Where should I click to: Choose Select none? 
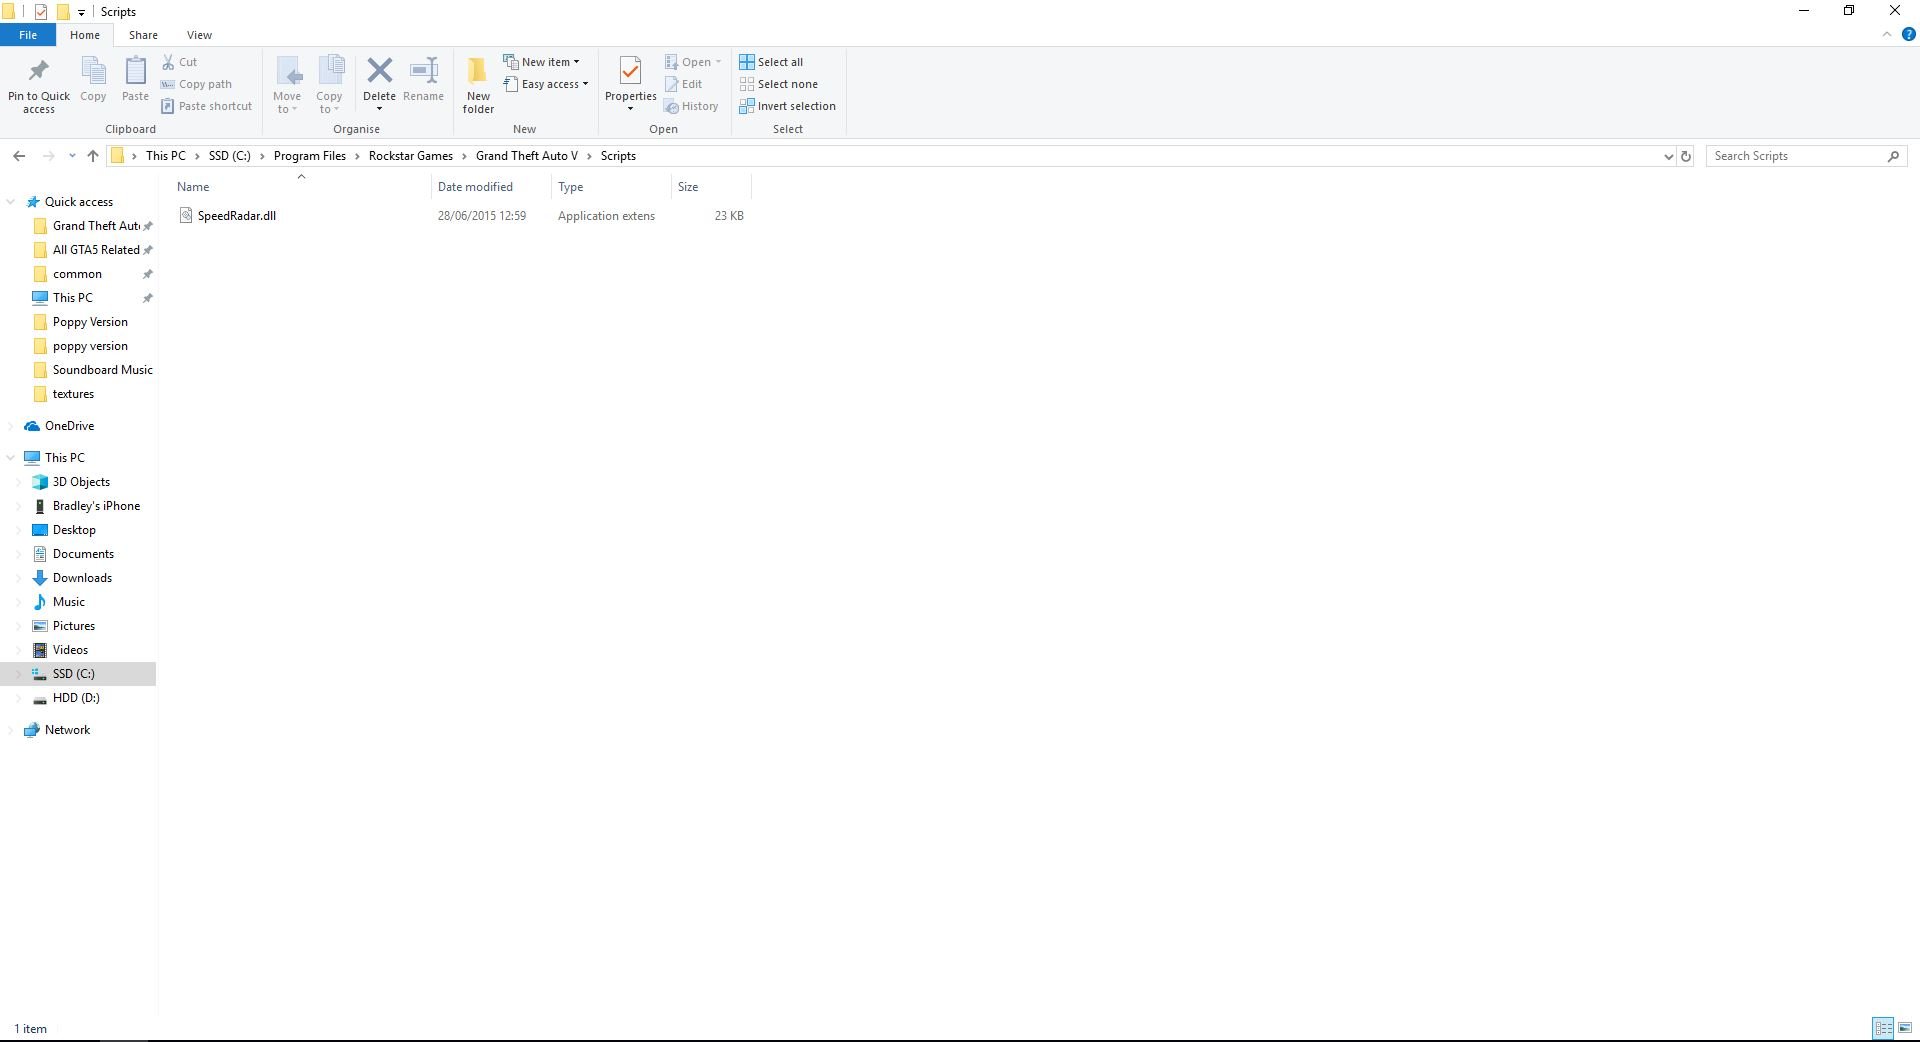(778, 84)
